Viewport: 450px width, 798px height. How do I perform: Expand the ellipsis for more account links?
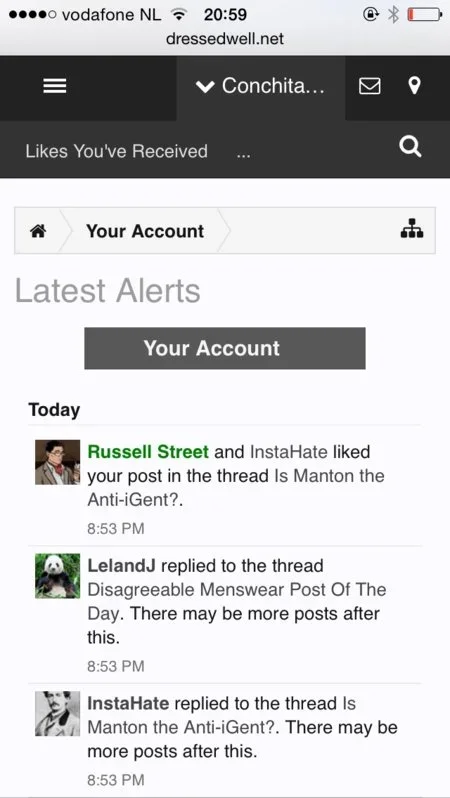(x=243, y=152)
